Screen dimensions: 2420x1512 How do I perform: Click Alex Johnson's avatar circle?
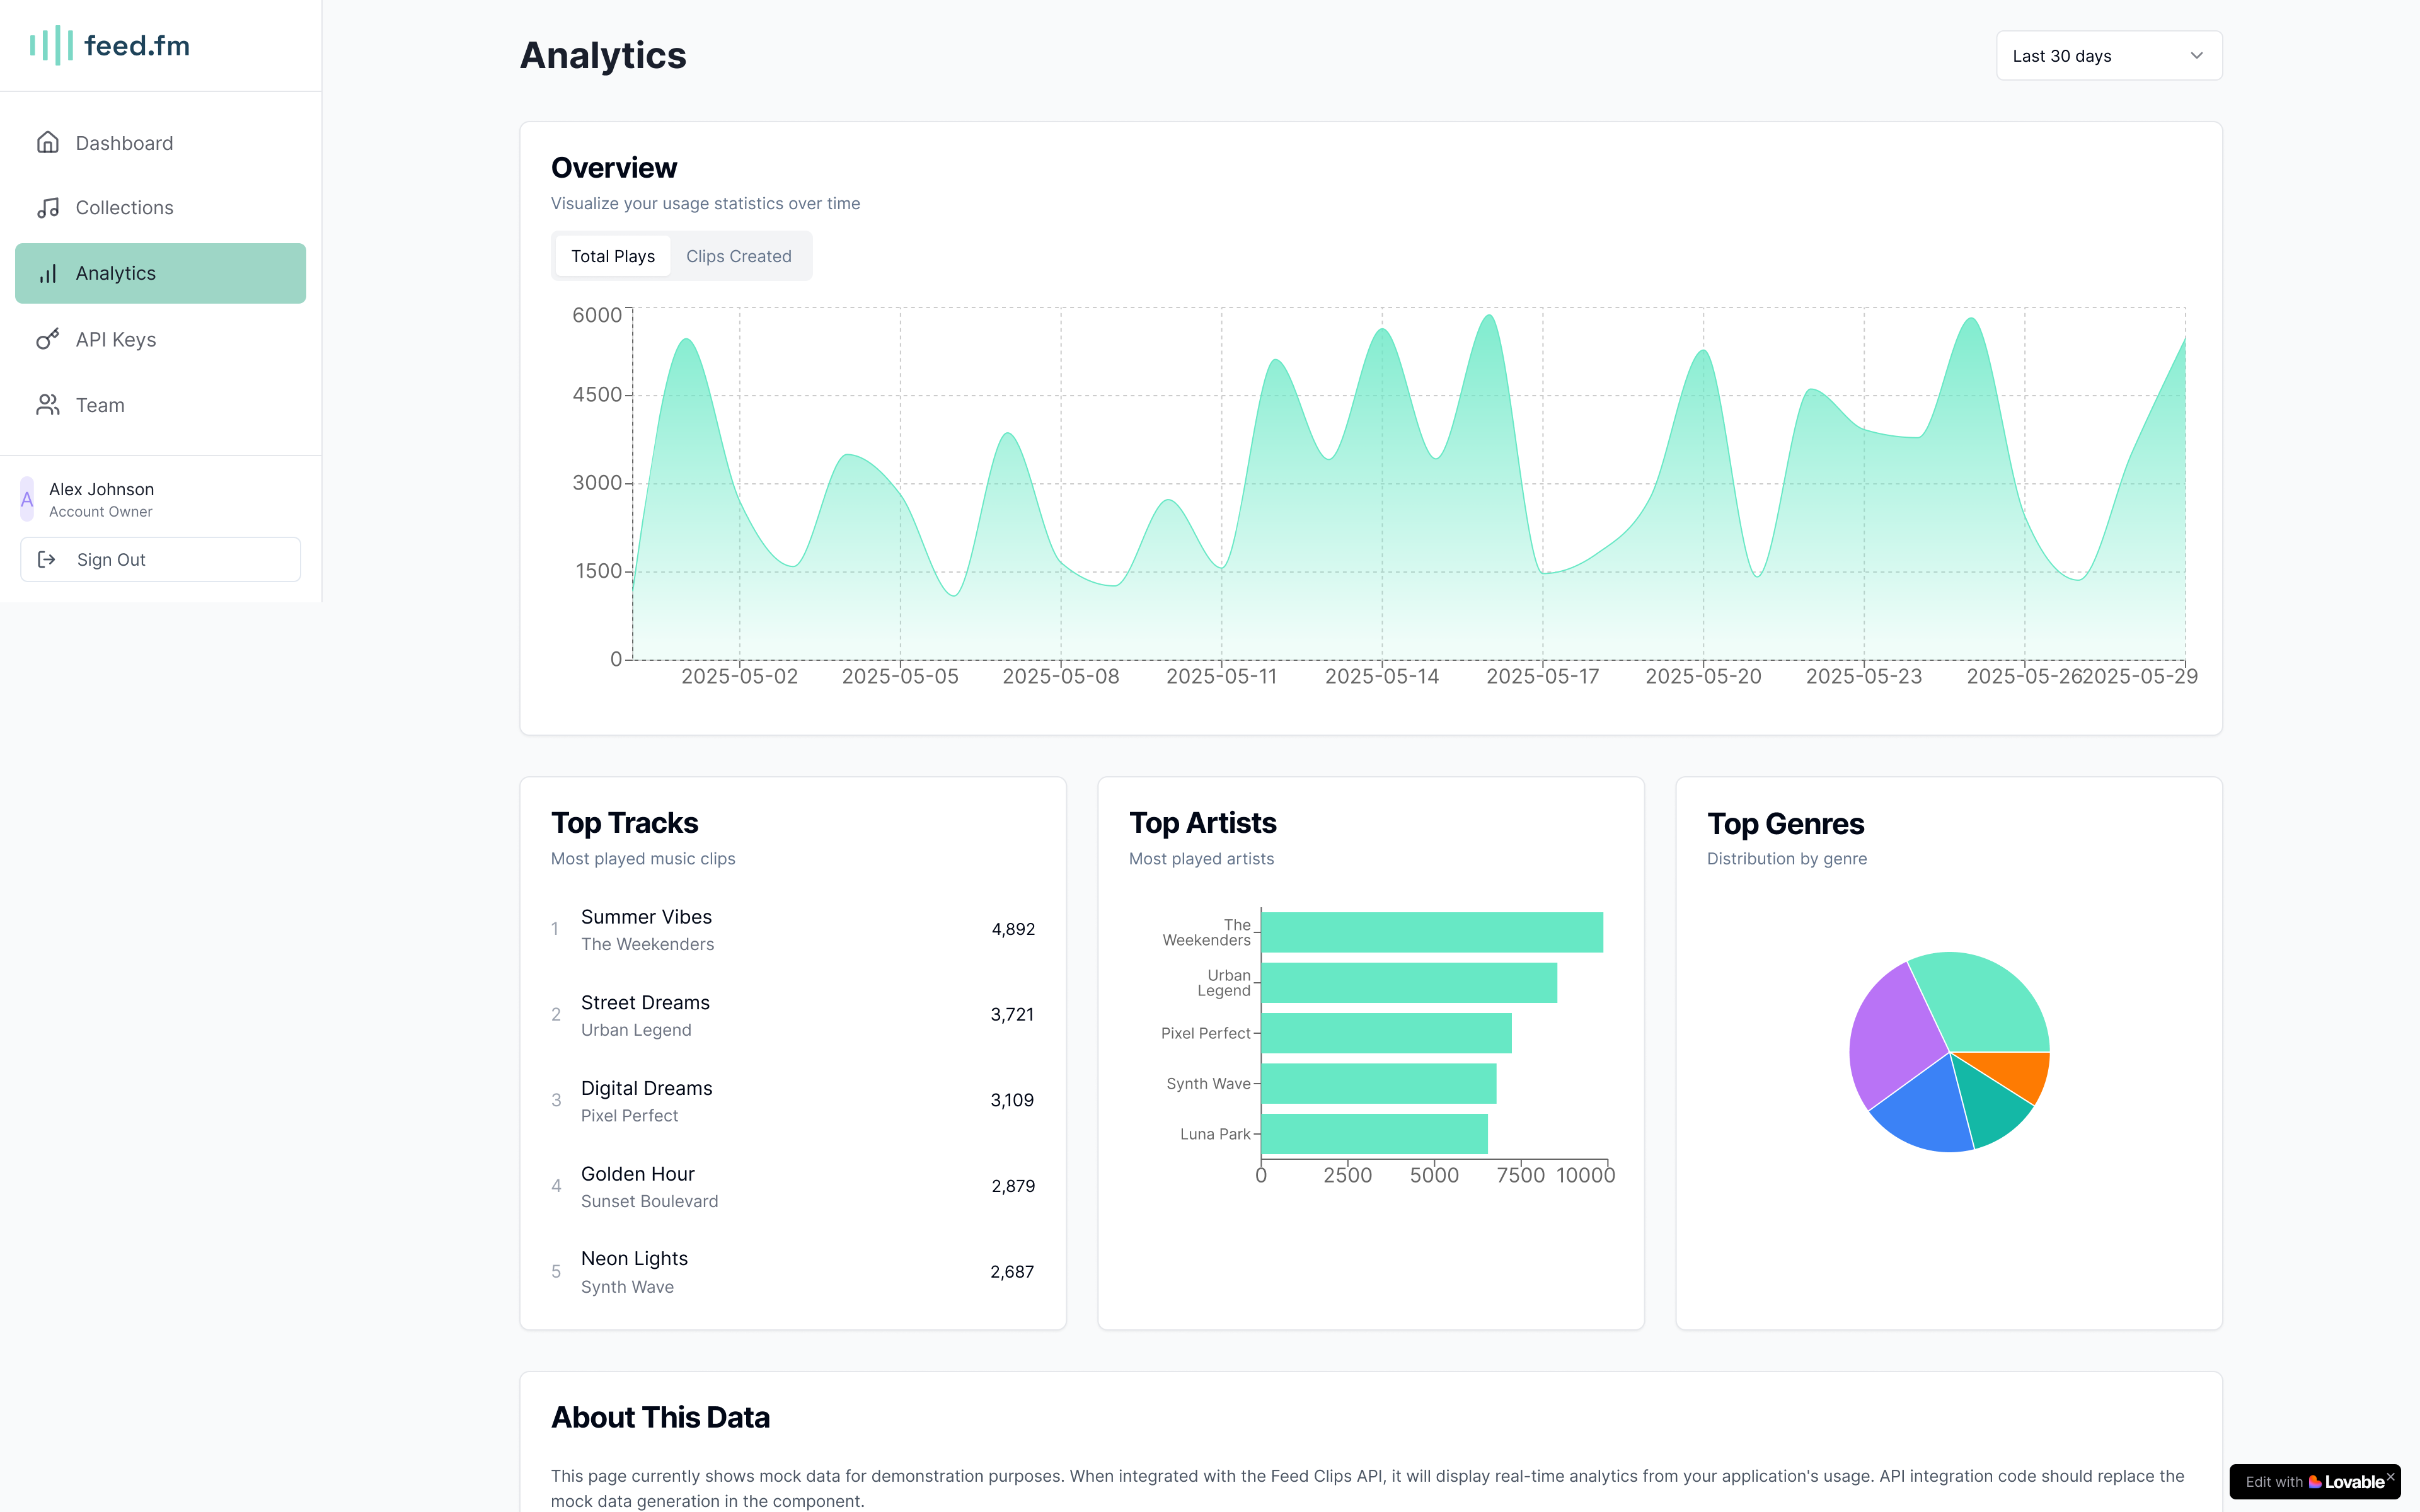(x=27, y=499)
